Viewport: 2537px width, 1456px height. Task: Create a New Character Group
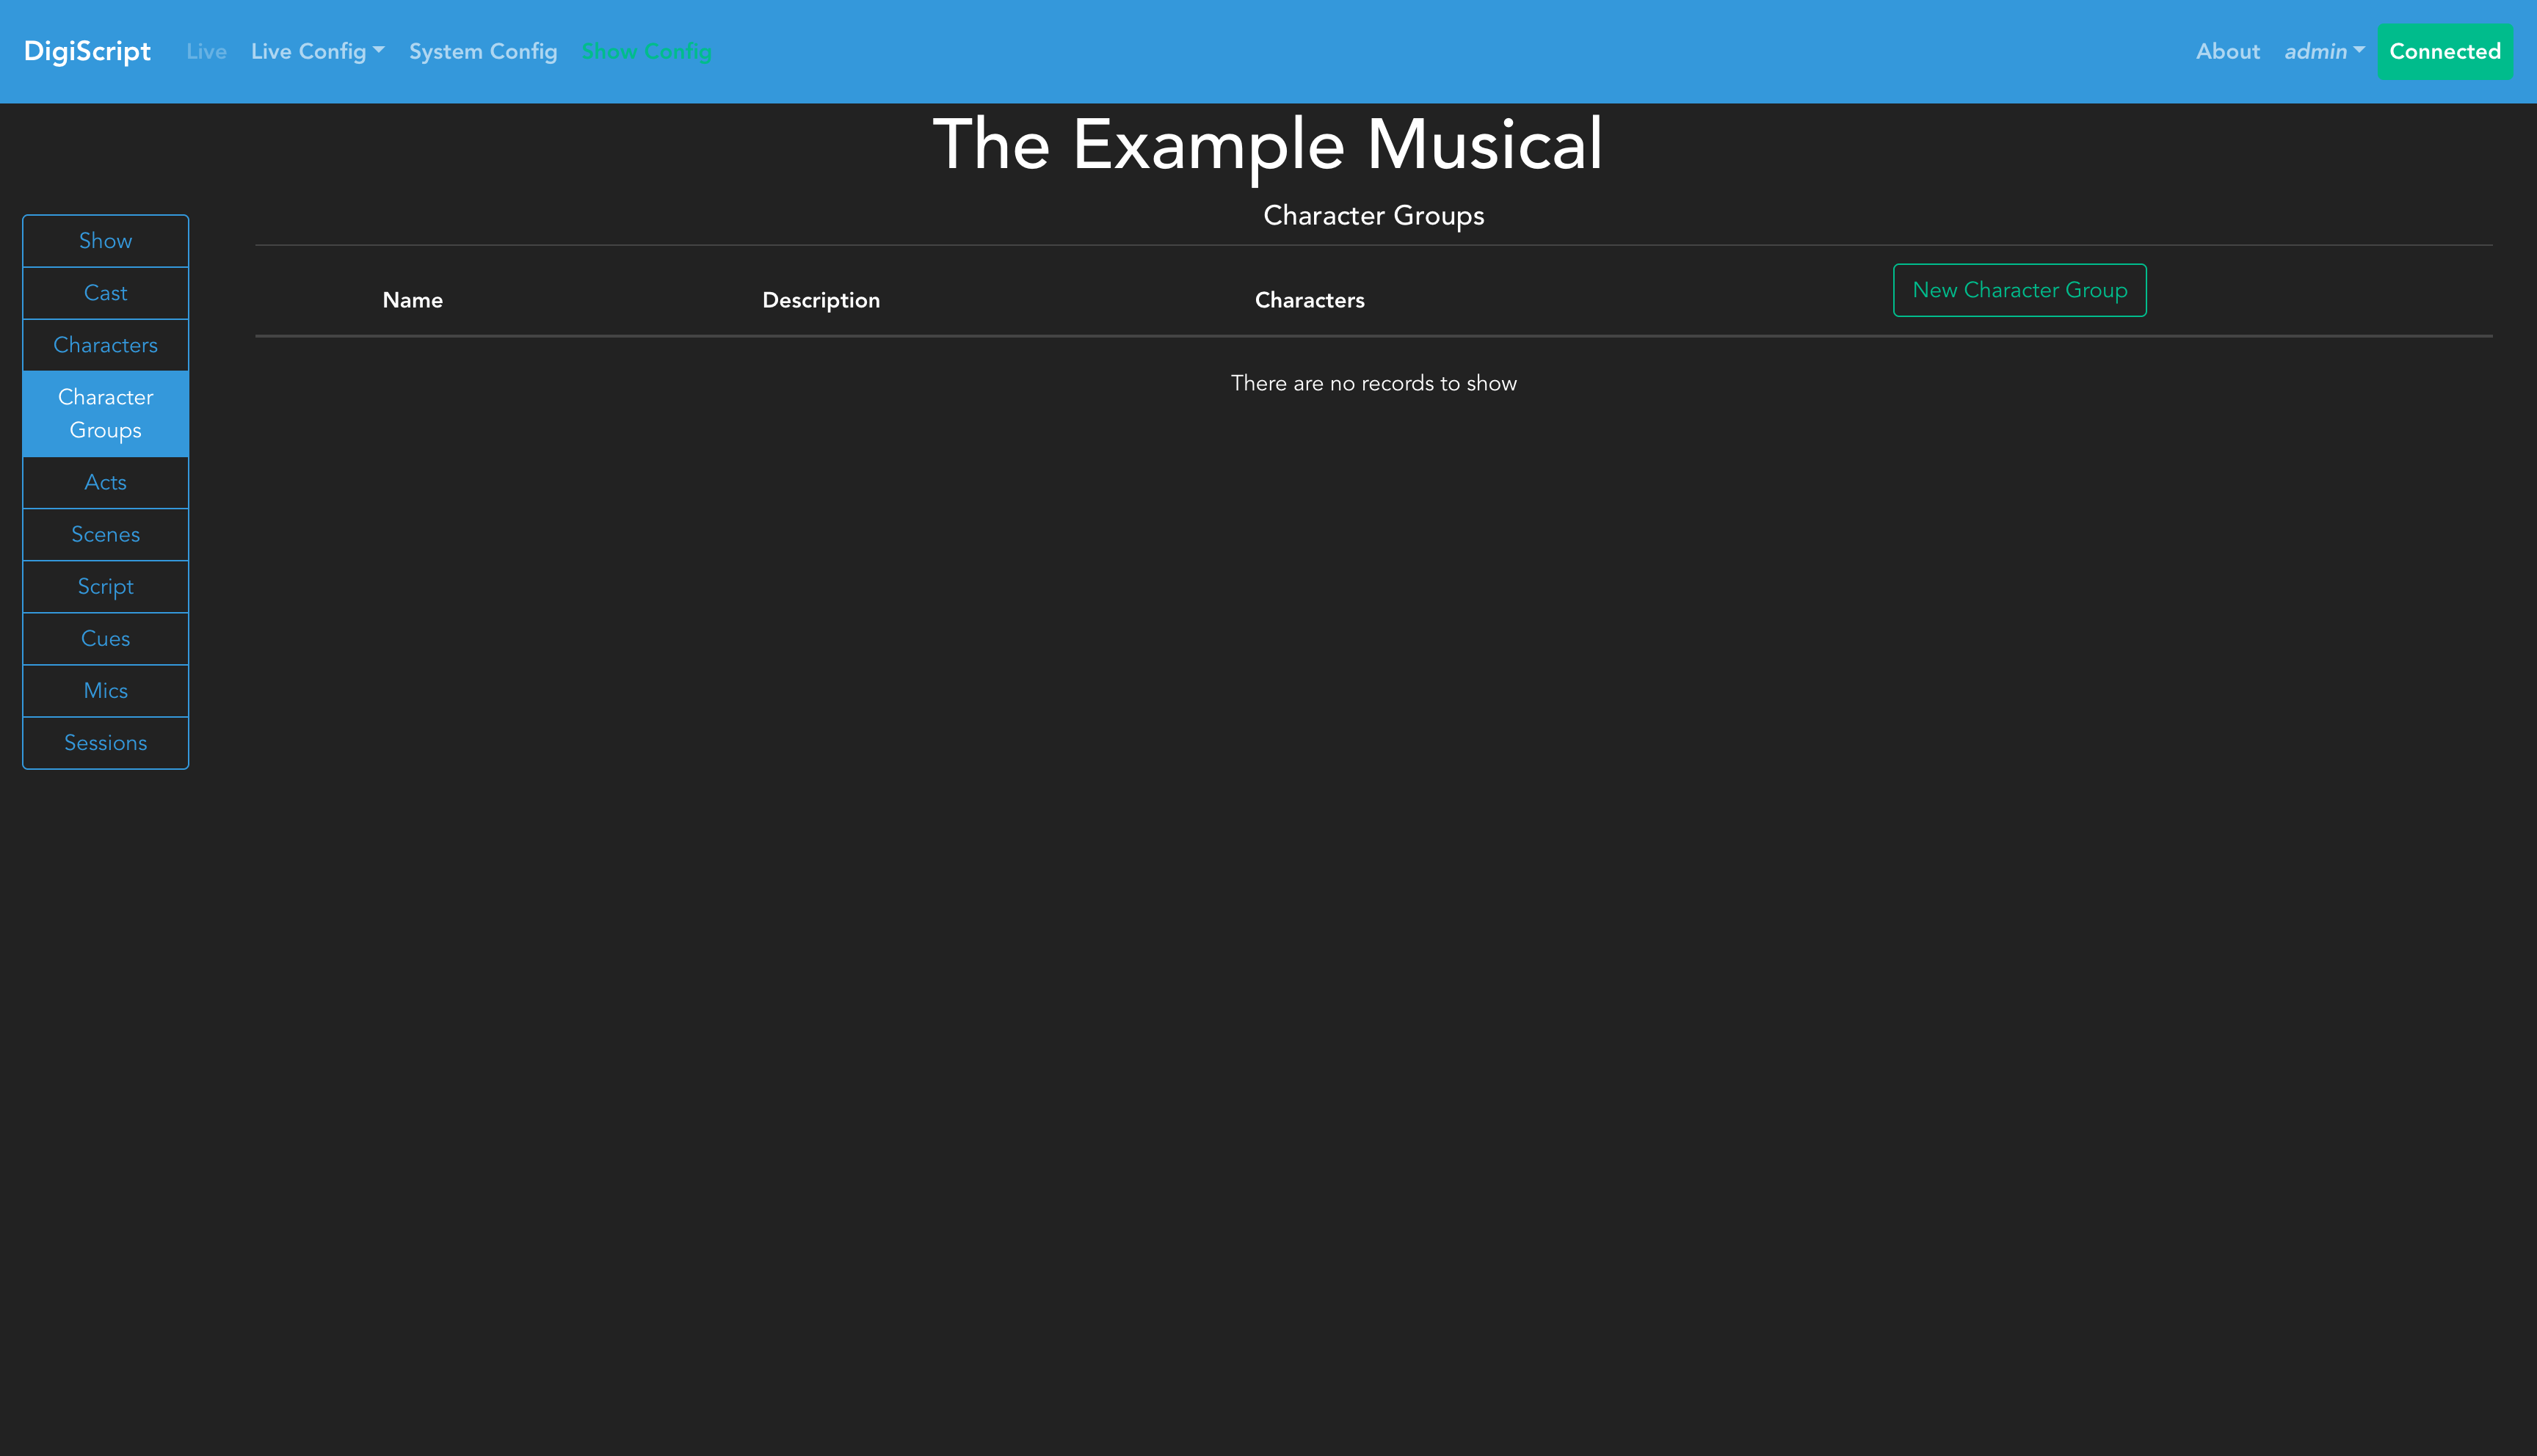click(x=2019, y=290)
